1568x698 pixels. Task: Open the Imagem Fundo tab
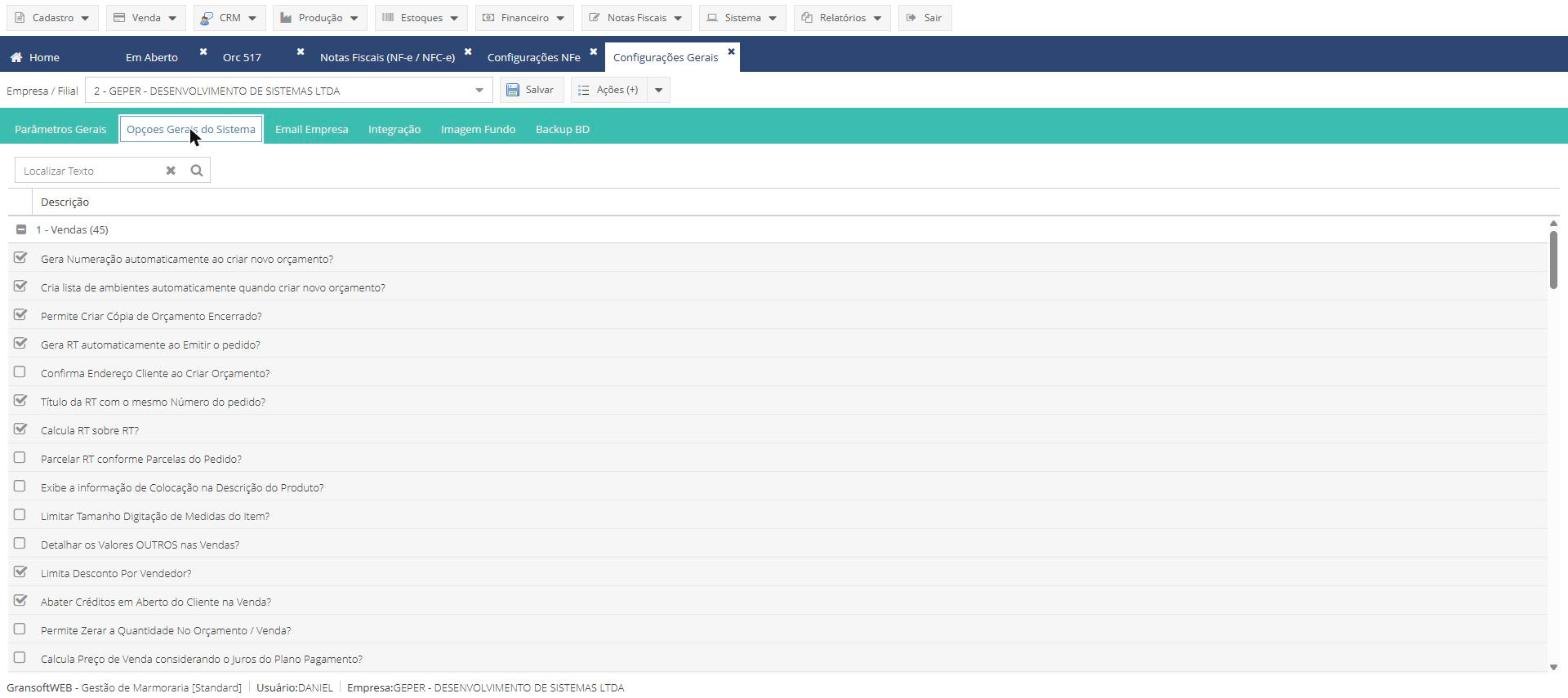[478, 129]
